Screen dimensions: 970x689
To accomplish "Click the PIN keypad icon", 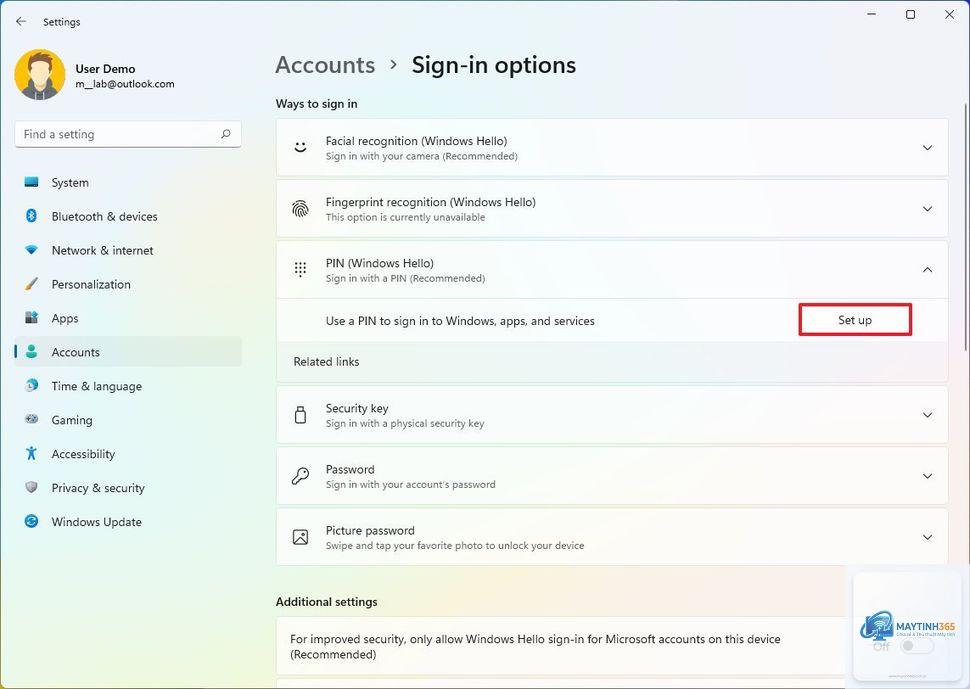I will point(301,270).
